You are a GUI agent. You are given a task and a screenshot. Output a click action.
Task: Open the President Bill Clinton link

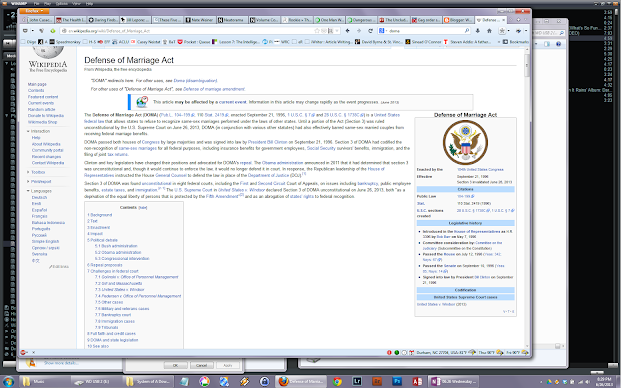click(x=268, y=142)
